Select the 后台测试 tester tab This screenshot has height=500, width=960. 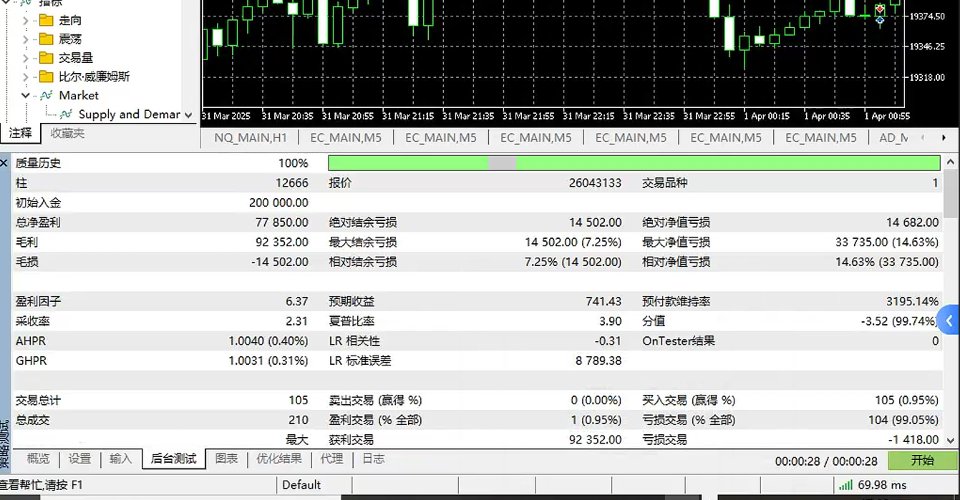[173, 458]
